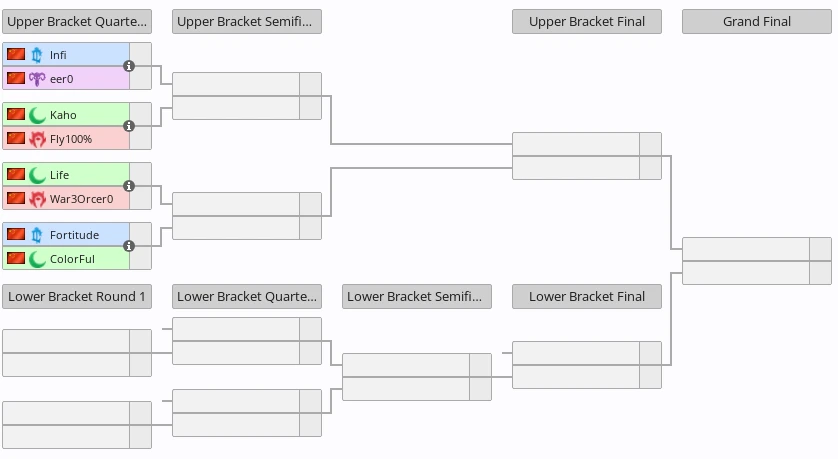Click the empty Grand Final top slot
Image resolution: width=838 pixels, height=459 pixels.
[x=745, y=249]
